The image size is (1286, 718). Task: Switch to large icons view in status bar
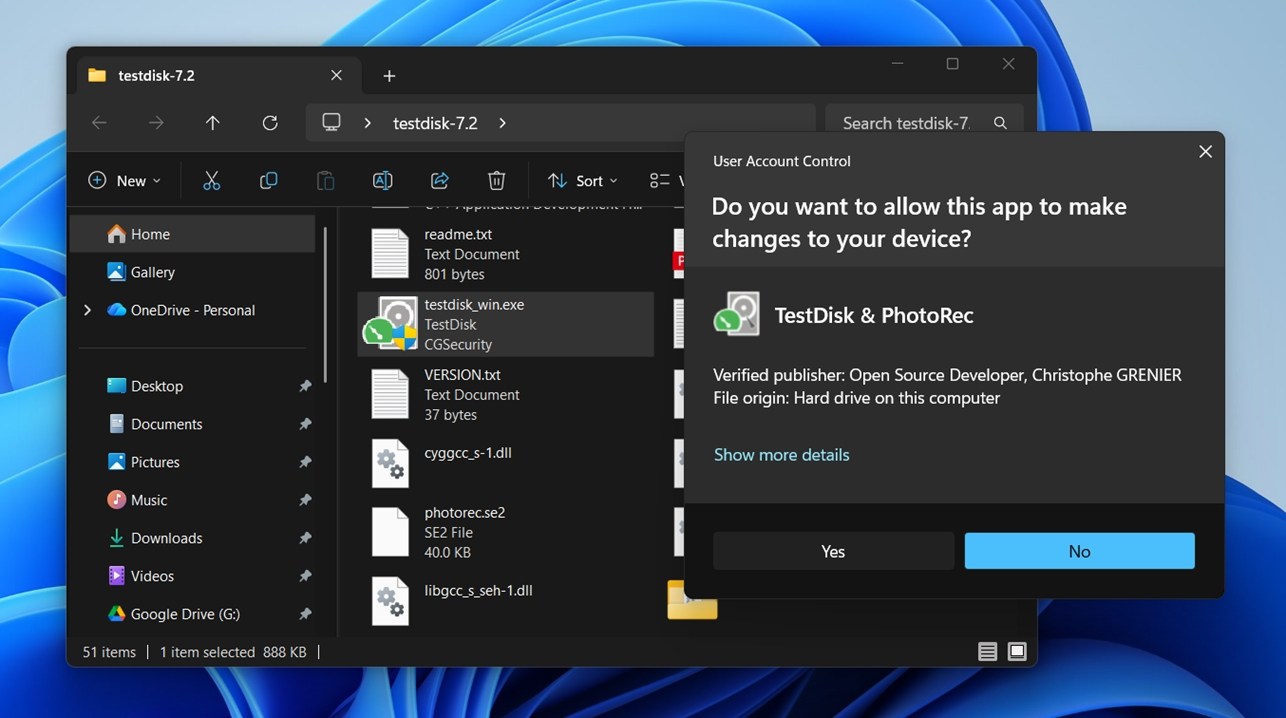pyautogui.click(x=1017, y=652)
